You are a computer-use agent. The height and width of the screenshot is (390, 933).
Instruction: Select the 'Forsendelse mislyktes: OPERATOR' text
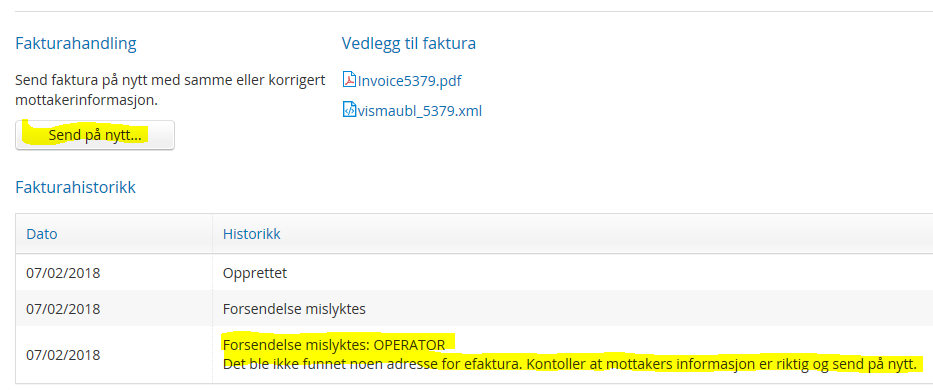(x=334, y=345)
